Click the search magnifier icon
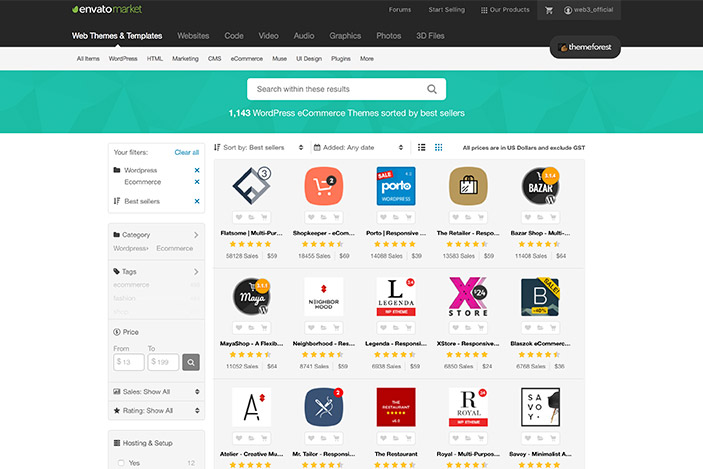Screen dimensions: 703x469 pos(432,89)
